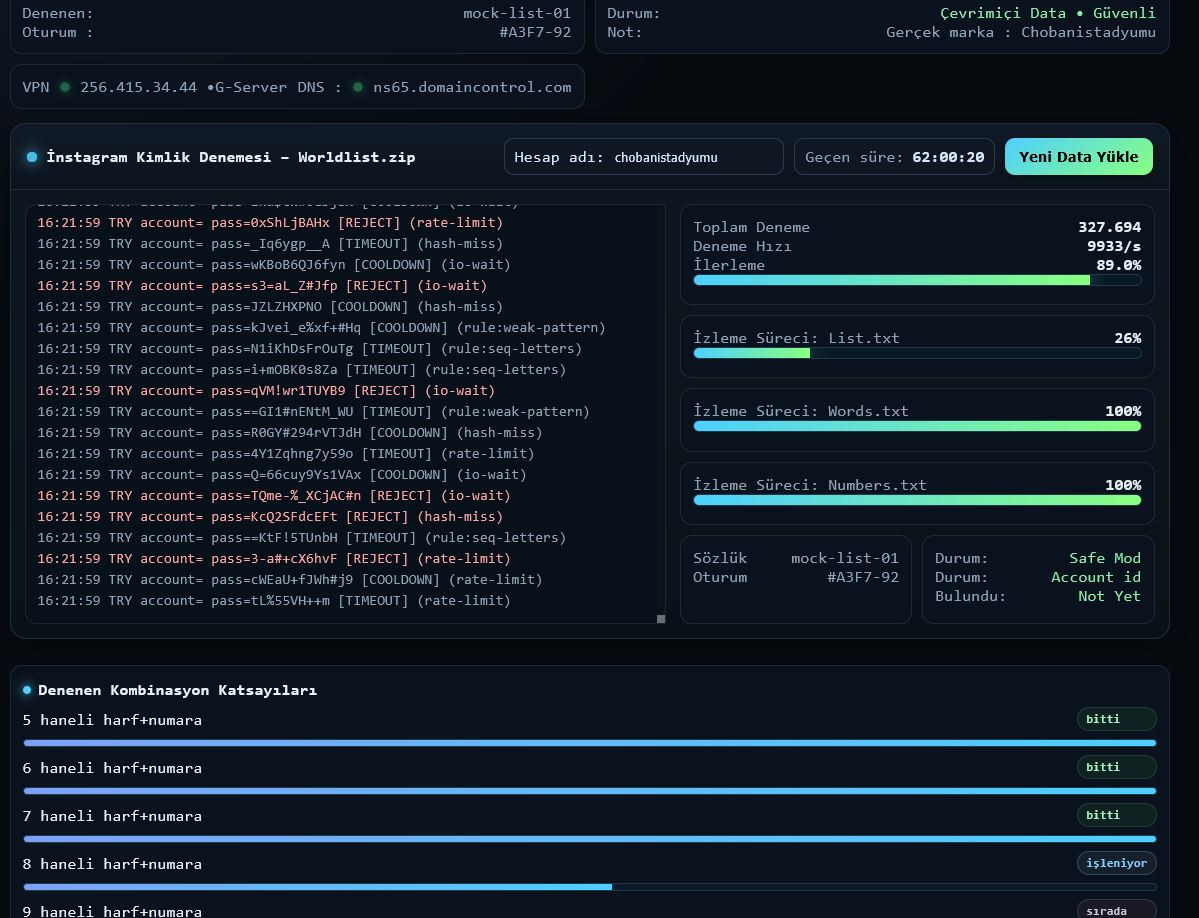Click the işleniyor badge on 8 haneli row

[x=1116, y=863]
